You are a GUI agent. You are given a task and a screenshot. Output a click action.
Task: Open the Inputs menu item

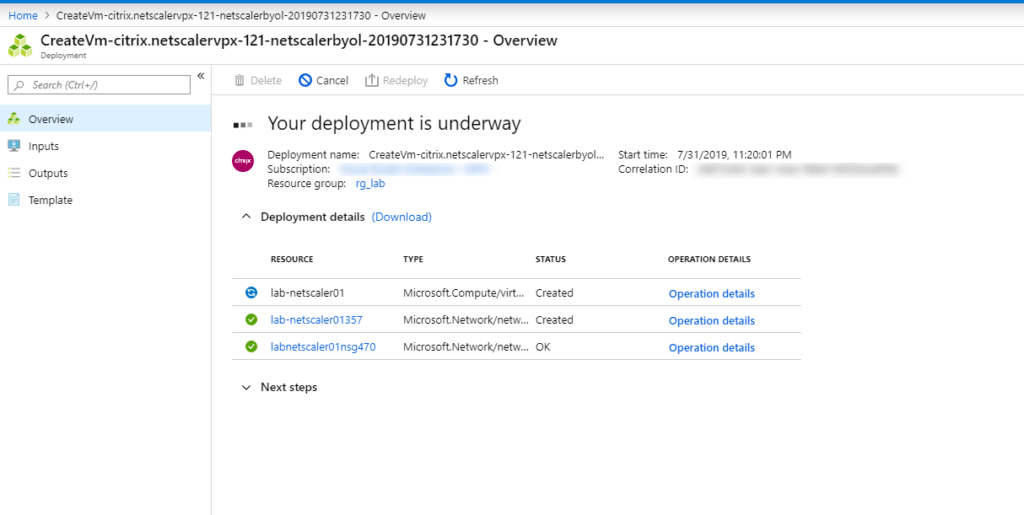tap(105, 146)
